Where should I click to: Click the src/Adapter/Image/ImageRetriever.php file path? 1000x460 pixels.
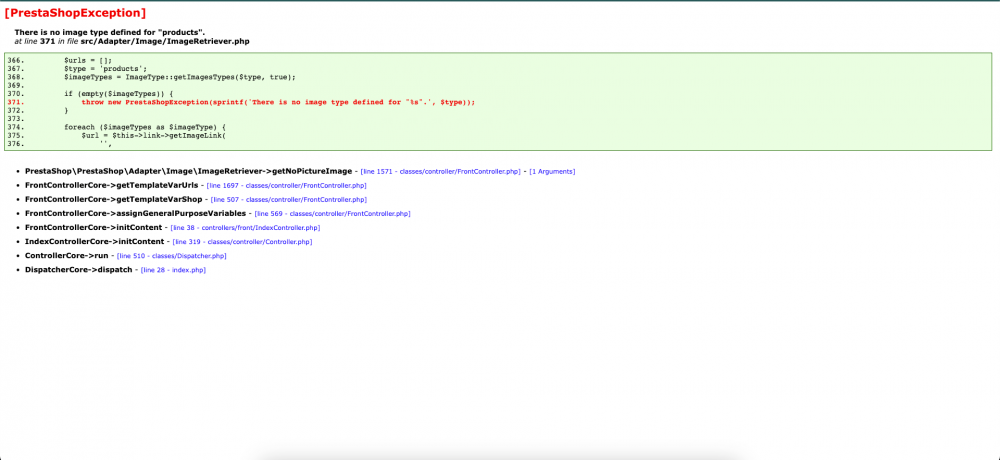[165, 41]
